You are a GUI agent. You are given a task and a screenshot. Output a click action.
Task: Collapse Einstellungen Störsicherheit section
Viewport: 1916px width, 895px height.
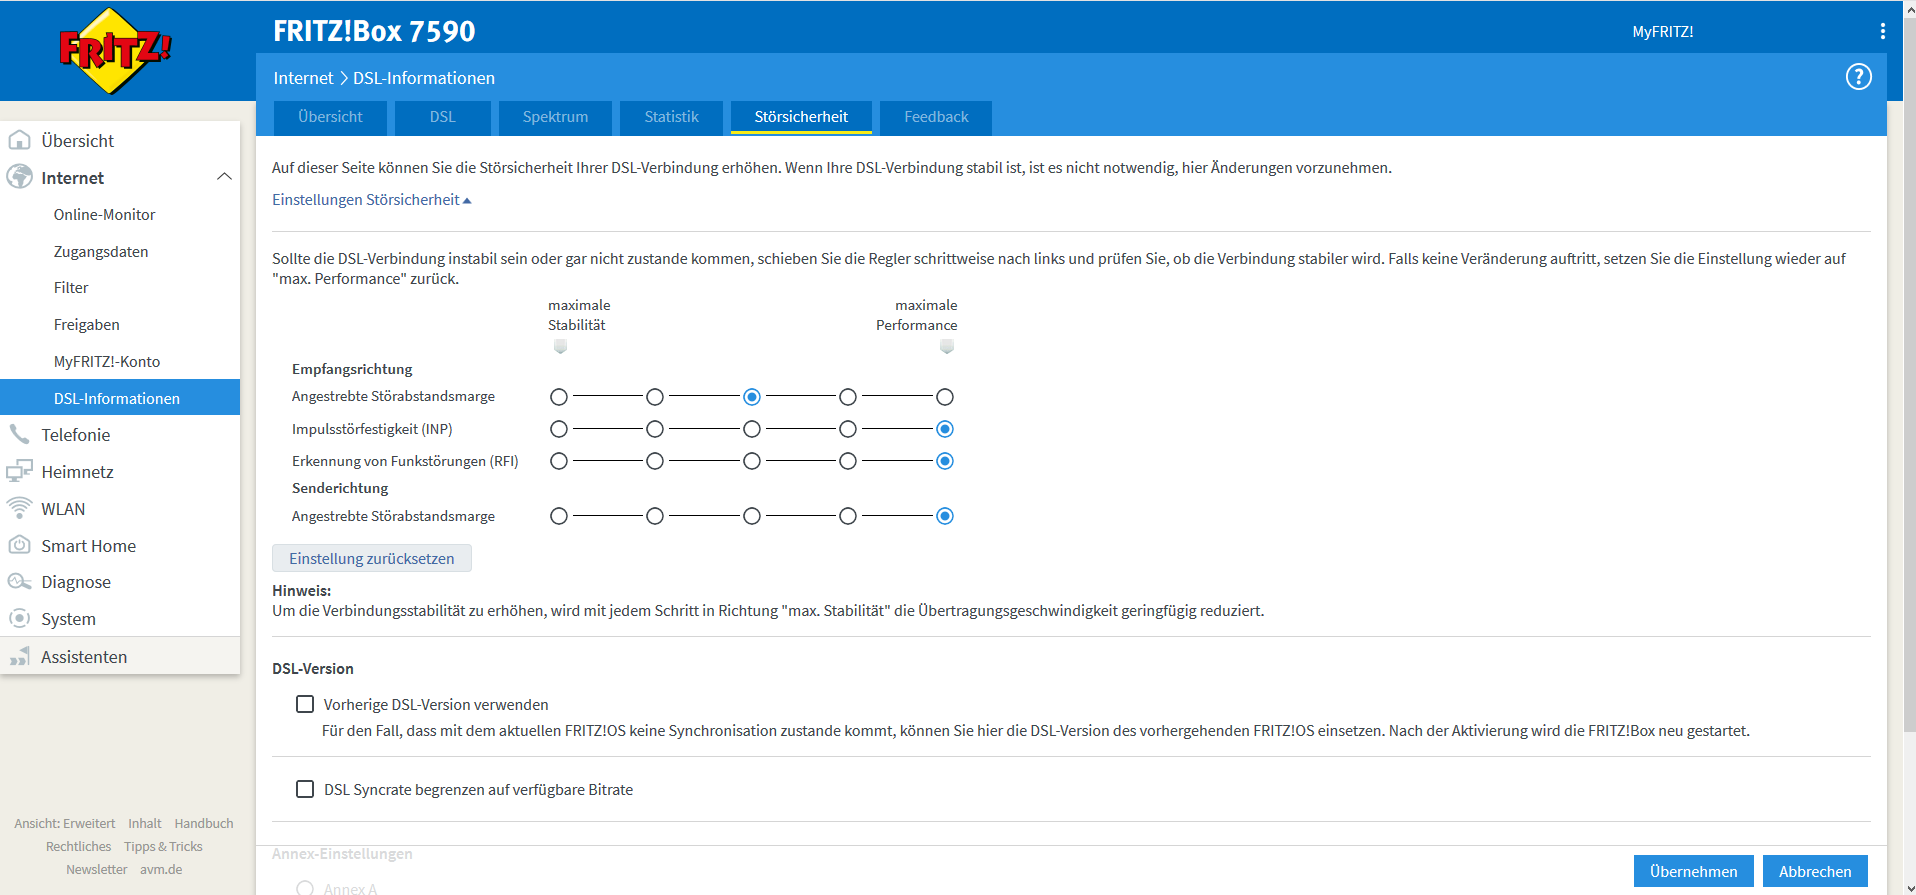point(371,200)
